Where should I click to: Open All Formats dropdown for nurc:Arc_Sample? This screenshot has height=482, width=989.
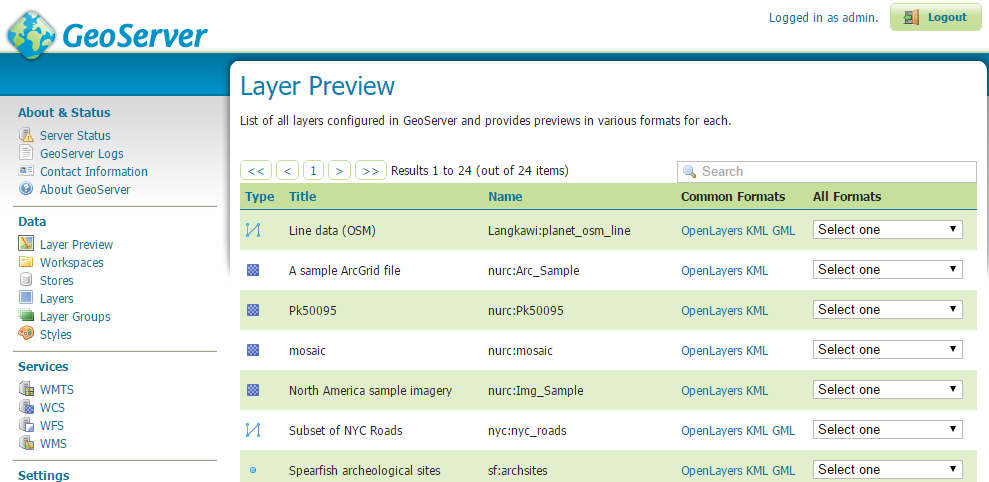tap(887, 269)
